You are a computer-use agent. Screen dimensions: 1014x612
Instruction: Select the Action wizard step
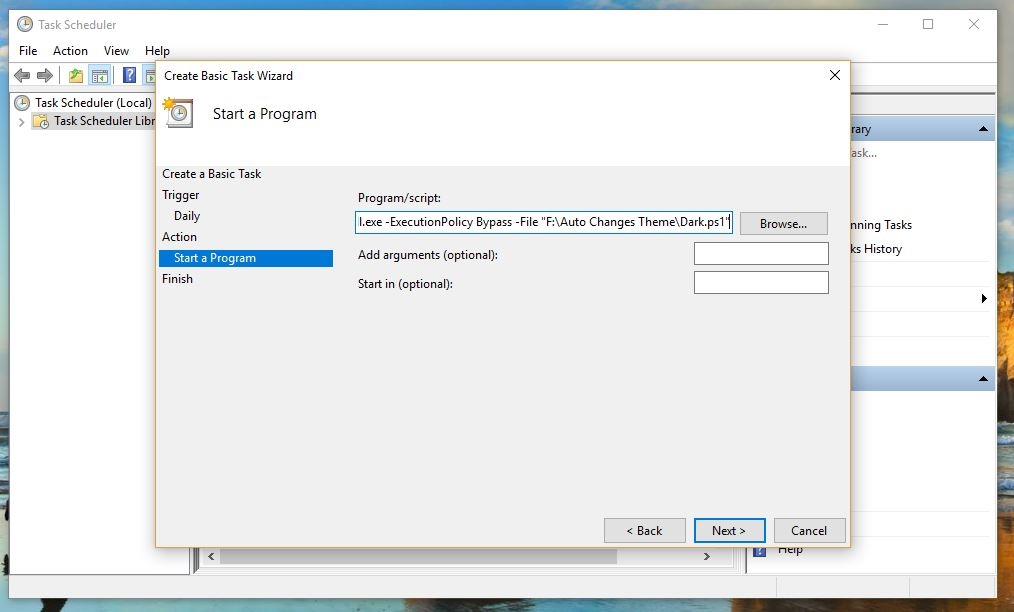tap(179, 237)
